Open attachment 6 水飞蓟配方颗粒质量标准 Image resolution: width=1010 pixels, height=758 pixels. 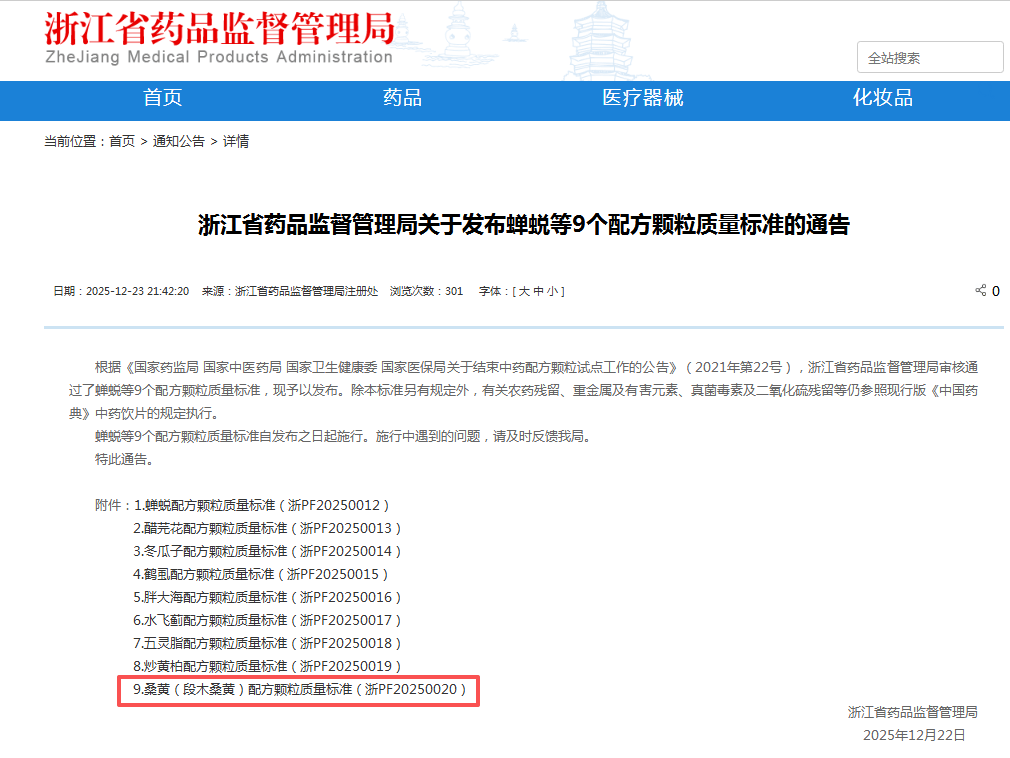coord(267,620)
